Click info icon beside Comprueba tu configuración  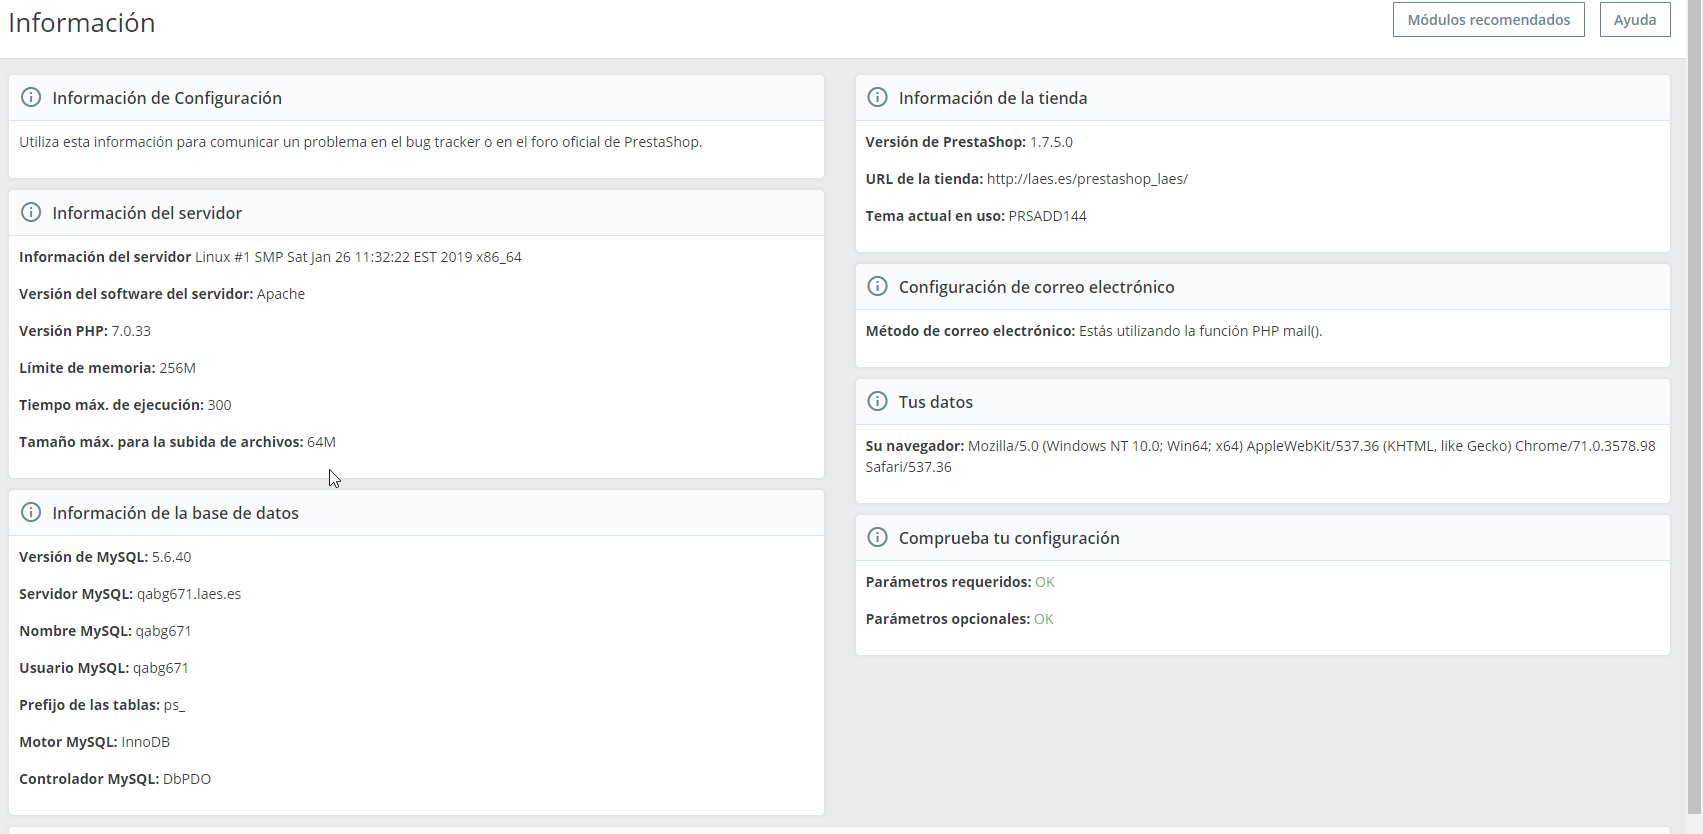pyautogui.click(x=877, y=537)
